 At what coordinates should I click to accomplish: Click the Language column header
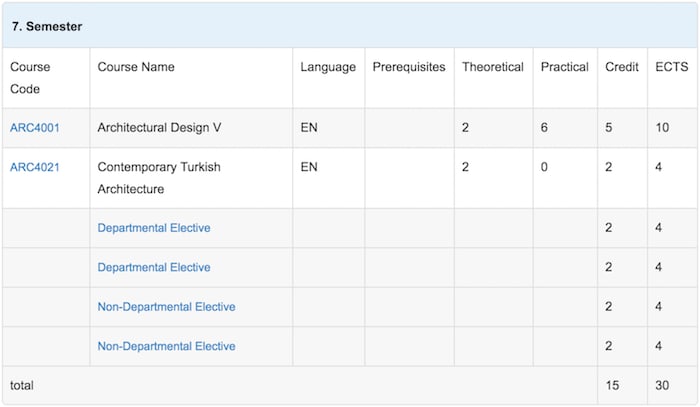coord(328,67)
